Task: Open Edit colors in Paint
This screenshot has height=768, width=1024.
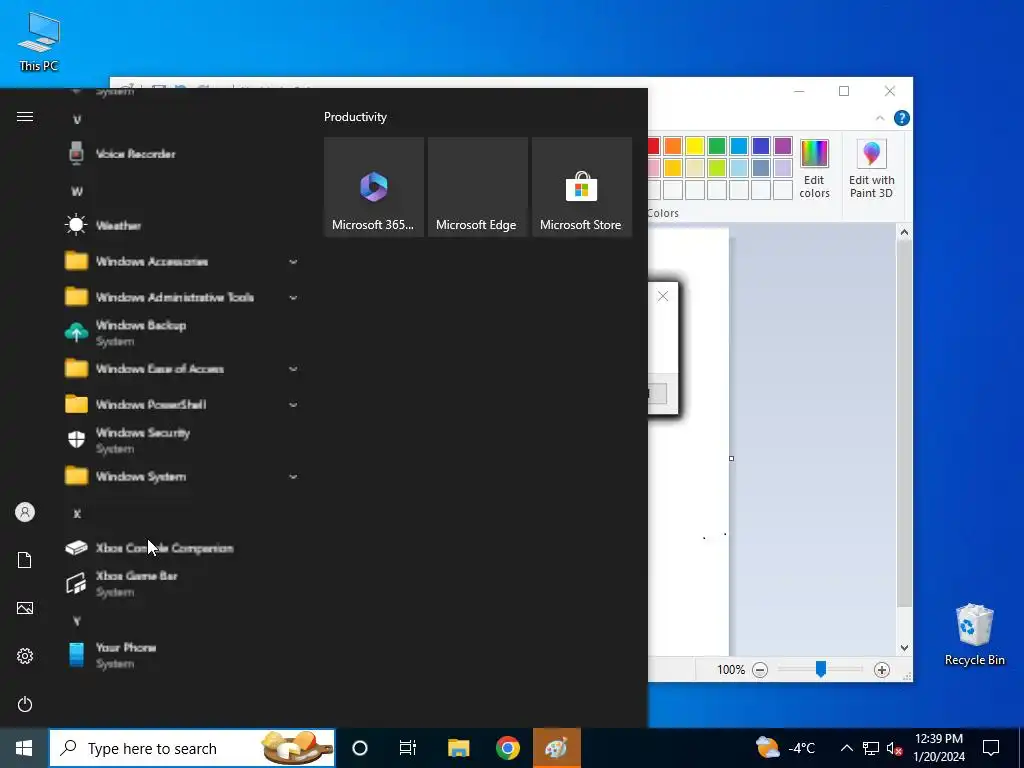Action: [814, 169]
